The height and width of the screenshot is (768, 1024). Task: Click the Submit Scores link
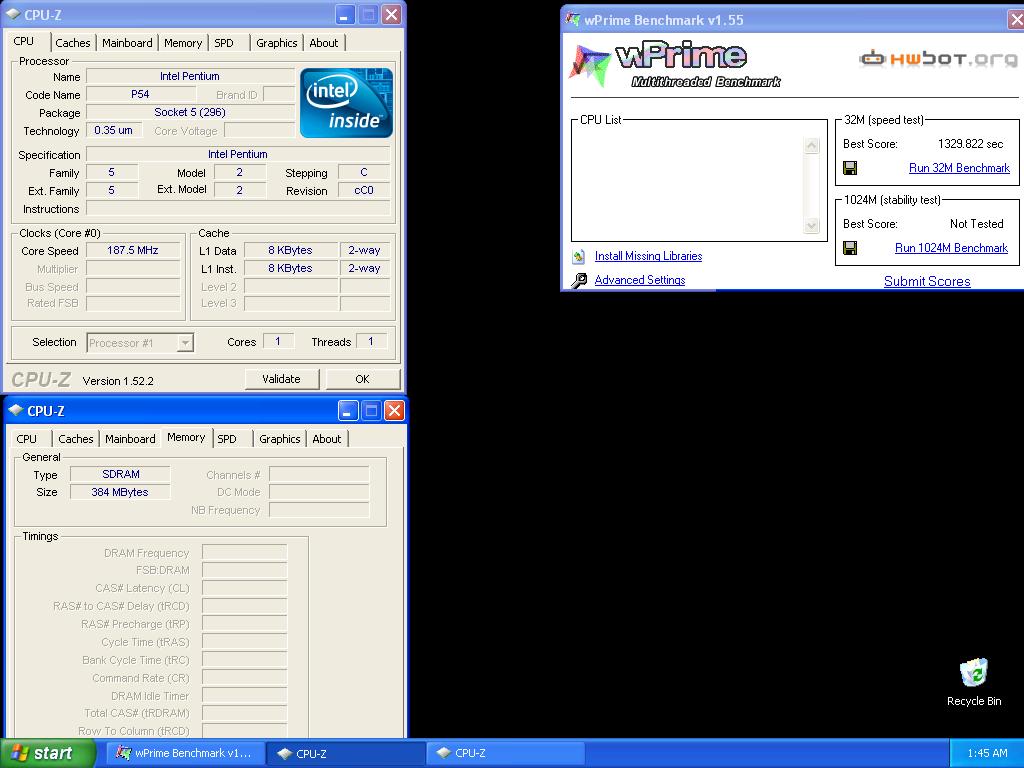(927, 281)
